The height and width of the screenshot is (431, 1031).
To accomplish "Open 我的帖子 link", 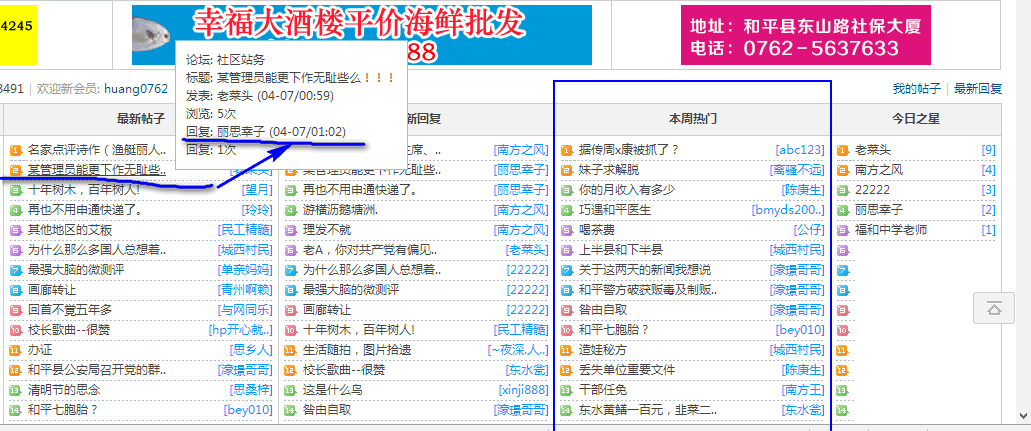I will [917, 89].
